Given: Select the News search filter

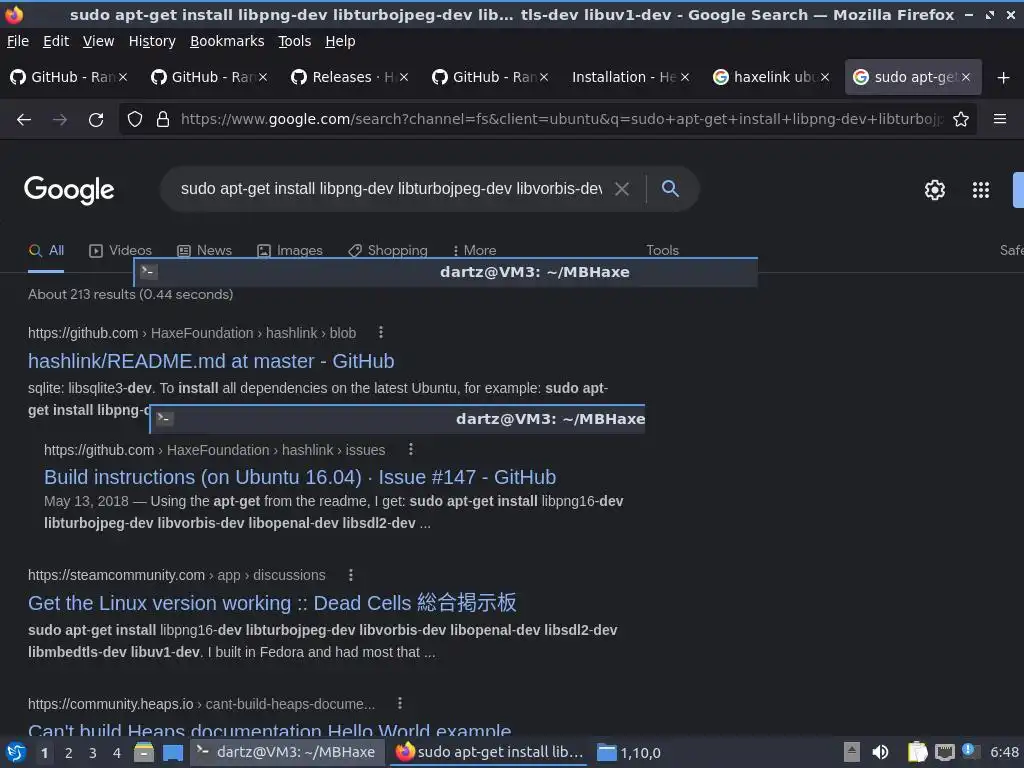Looking at the screenshot, I should pyautogui.click(x=204, y=251).
